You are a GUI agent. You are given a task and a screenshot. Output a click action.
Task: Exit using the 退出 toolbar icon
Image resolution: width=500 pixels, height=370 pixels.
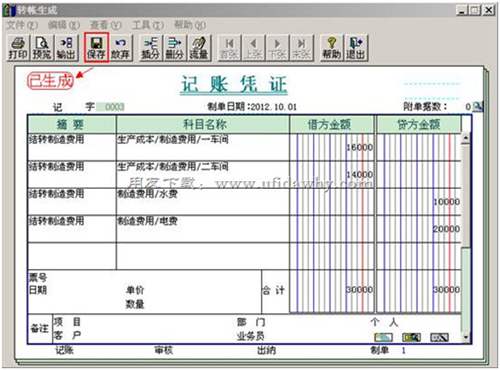(355, 48)
